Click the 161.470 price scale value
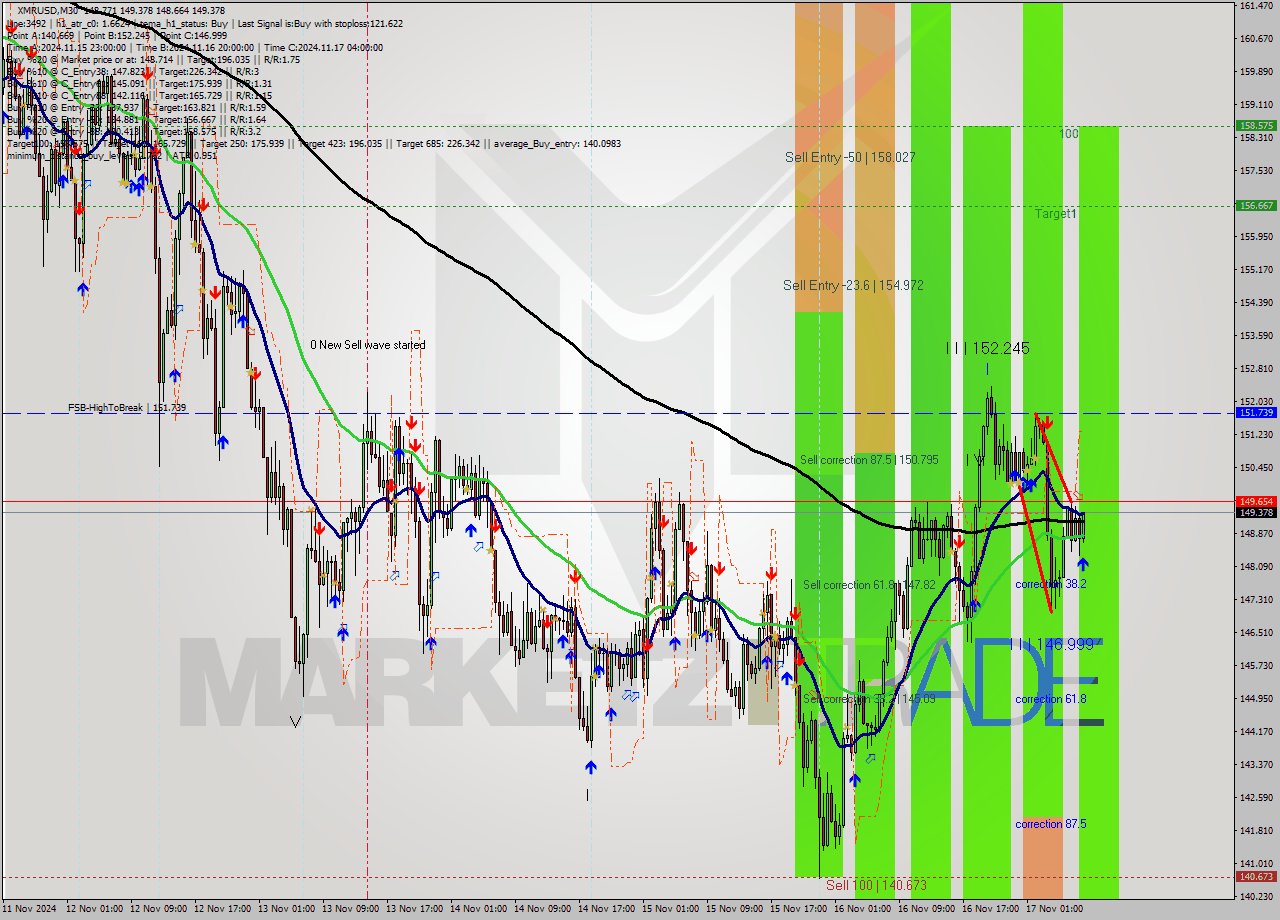This screenshot has height=920, width=1280. point(1256,6)
